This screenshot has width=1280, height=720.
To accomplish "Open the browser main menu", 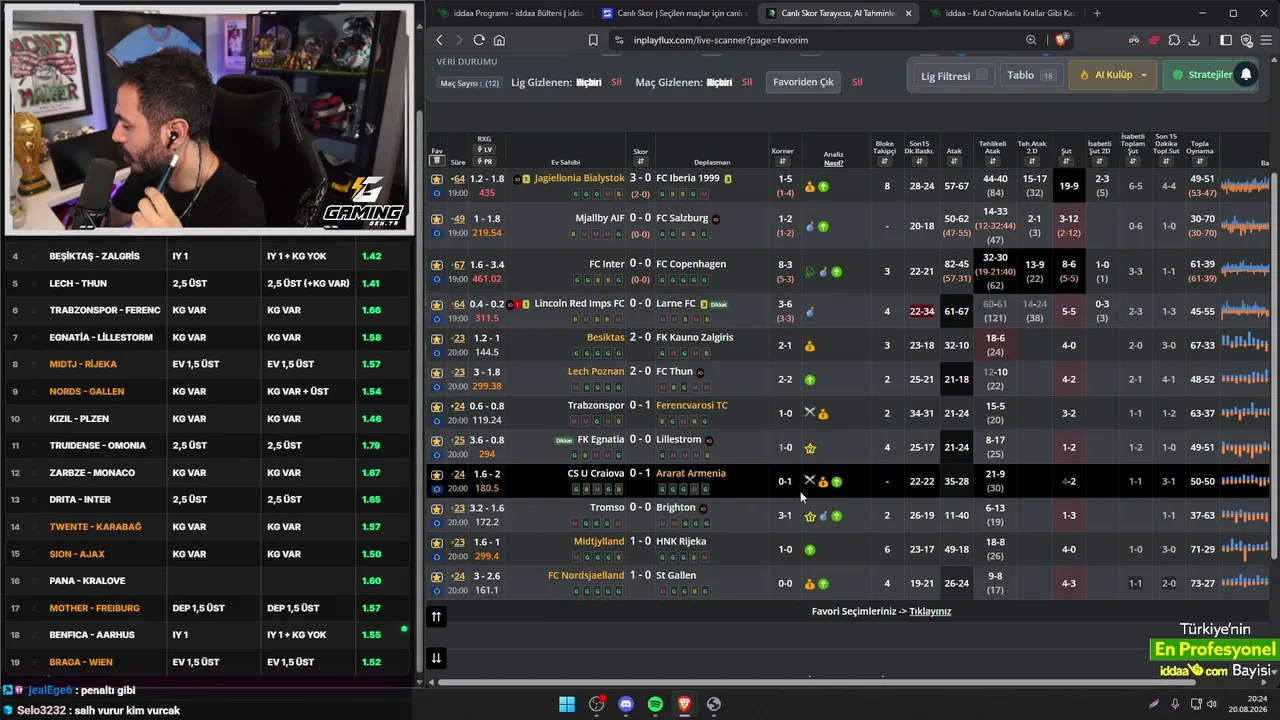I will point(1265,40).
